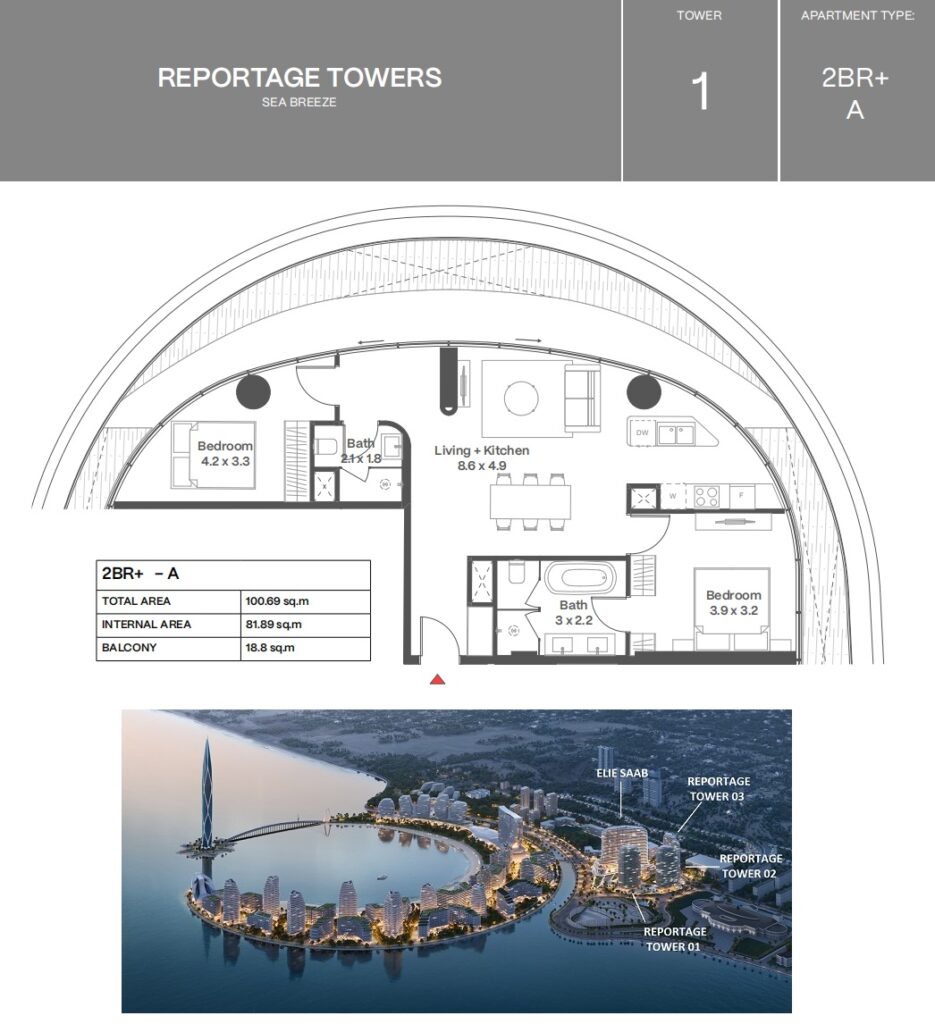Image resolution: width=935 pixels, height=1024 pixels.
Task: Toggle the dark column circle near the kitchen
Action: 643,391
